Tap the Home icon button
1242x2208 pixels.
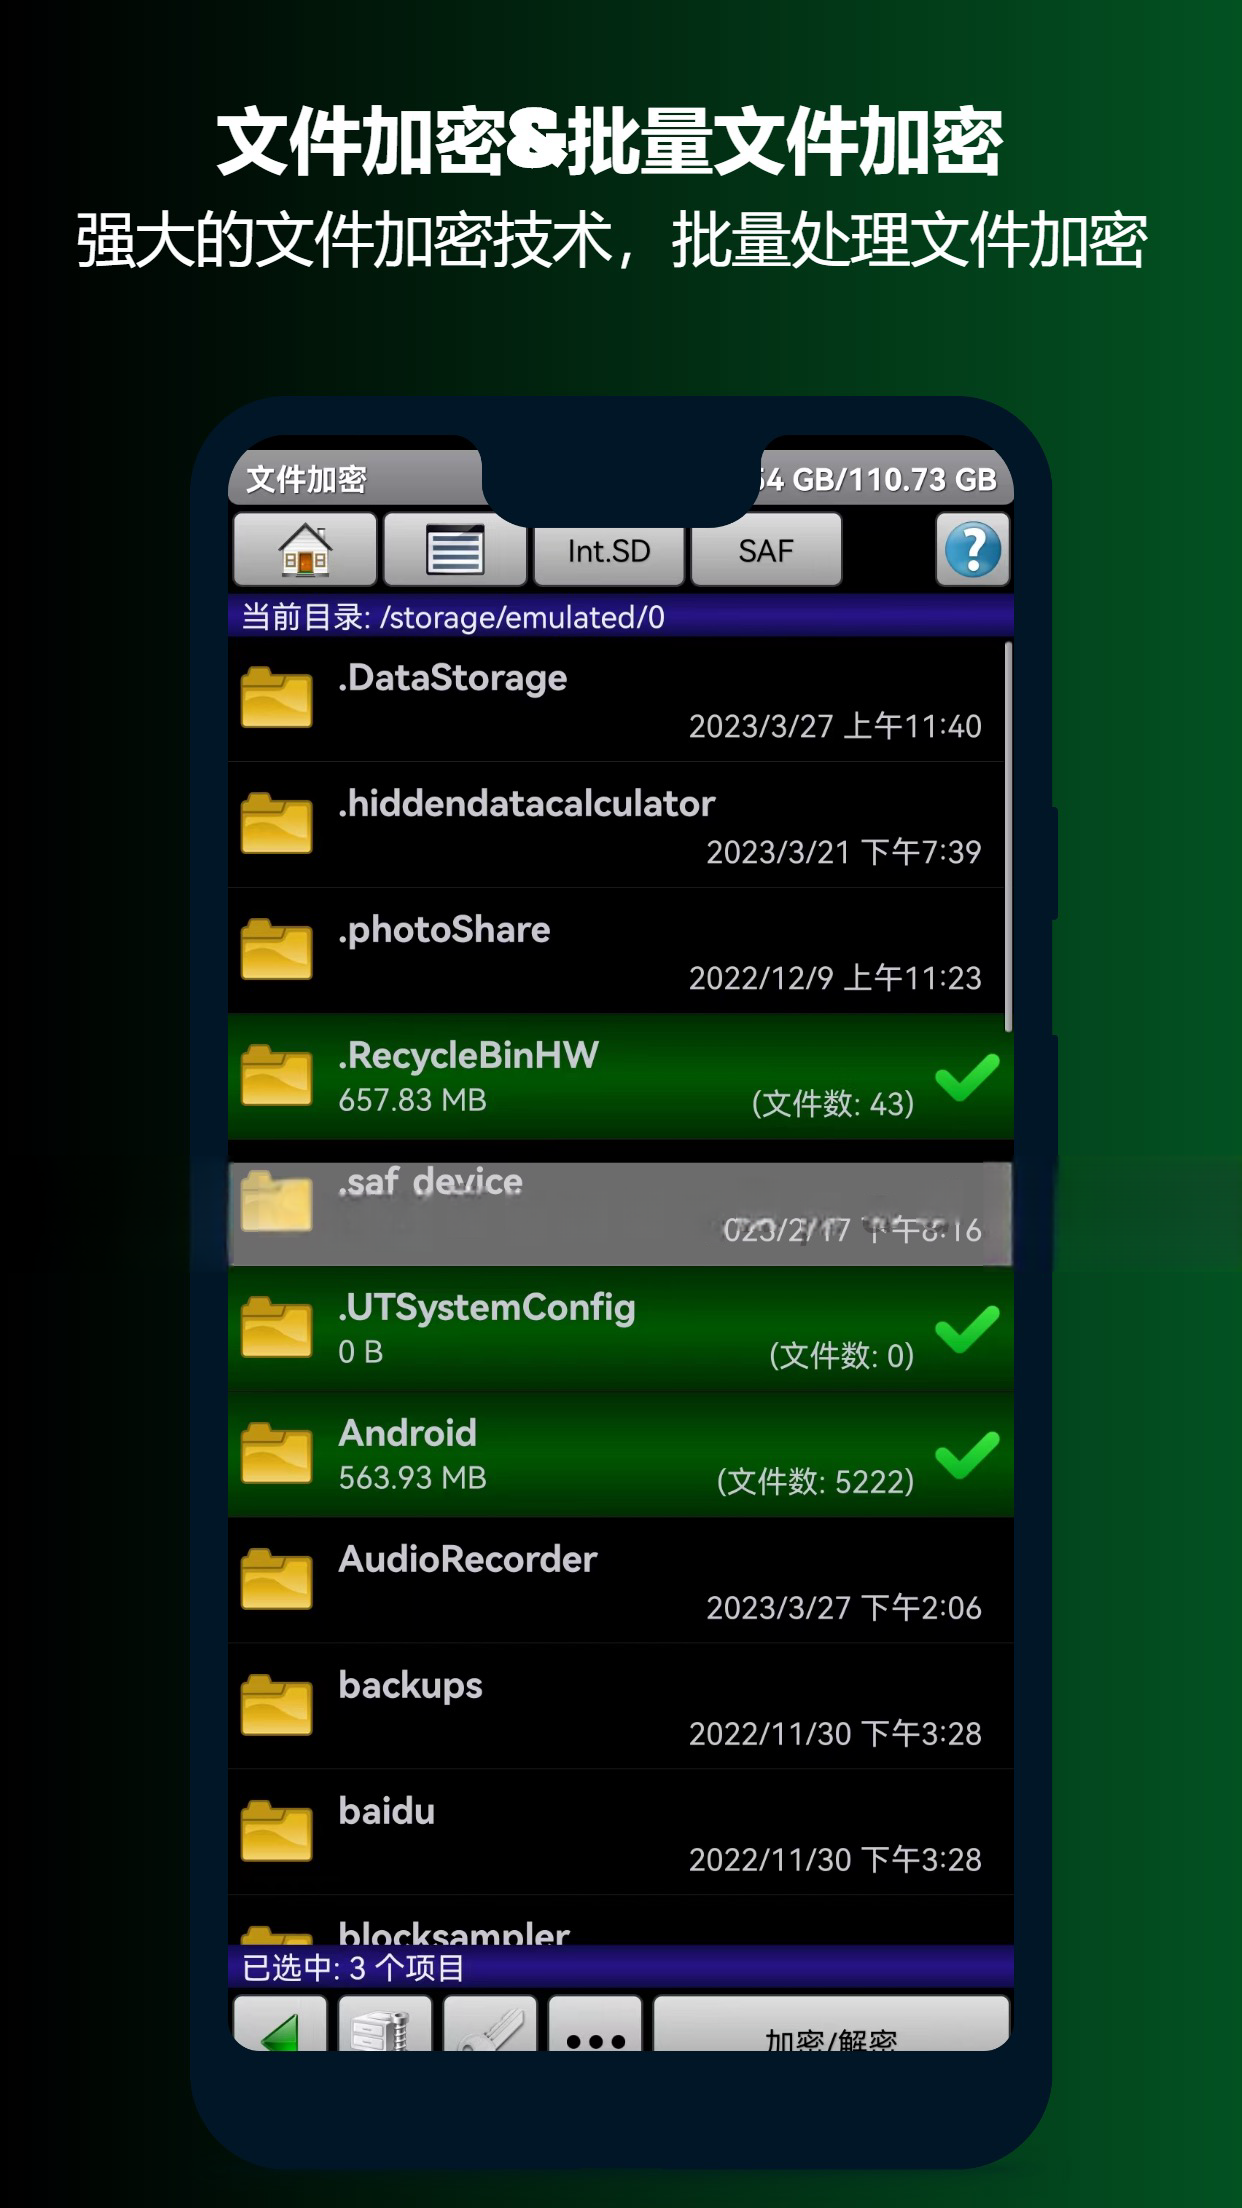point(305,550)
